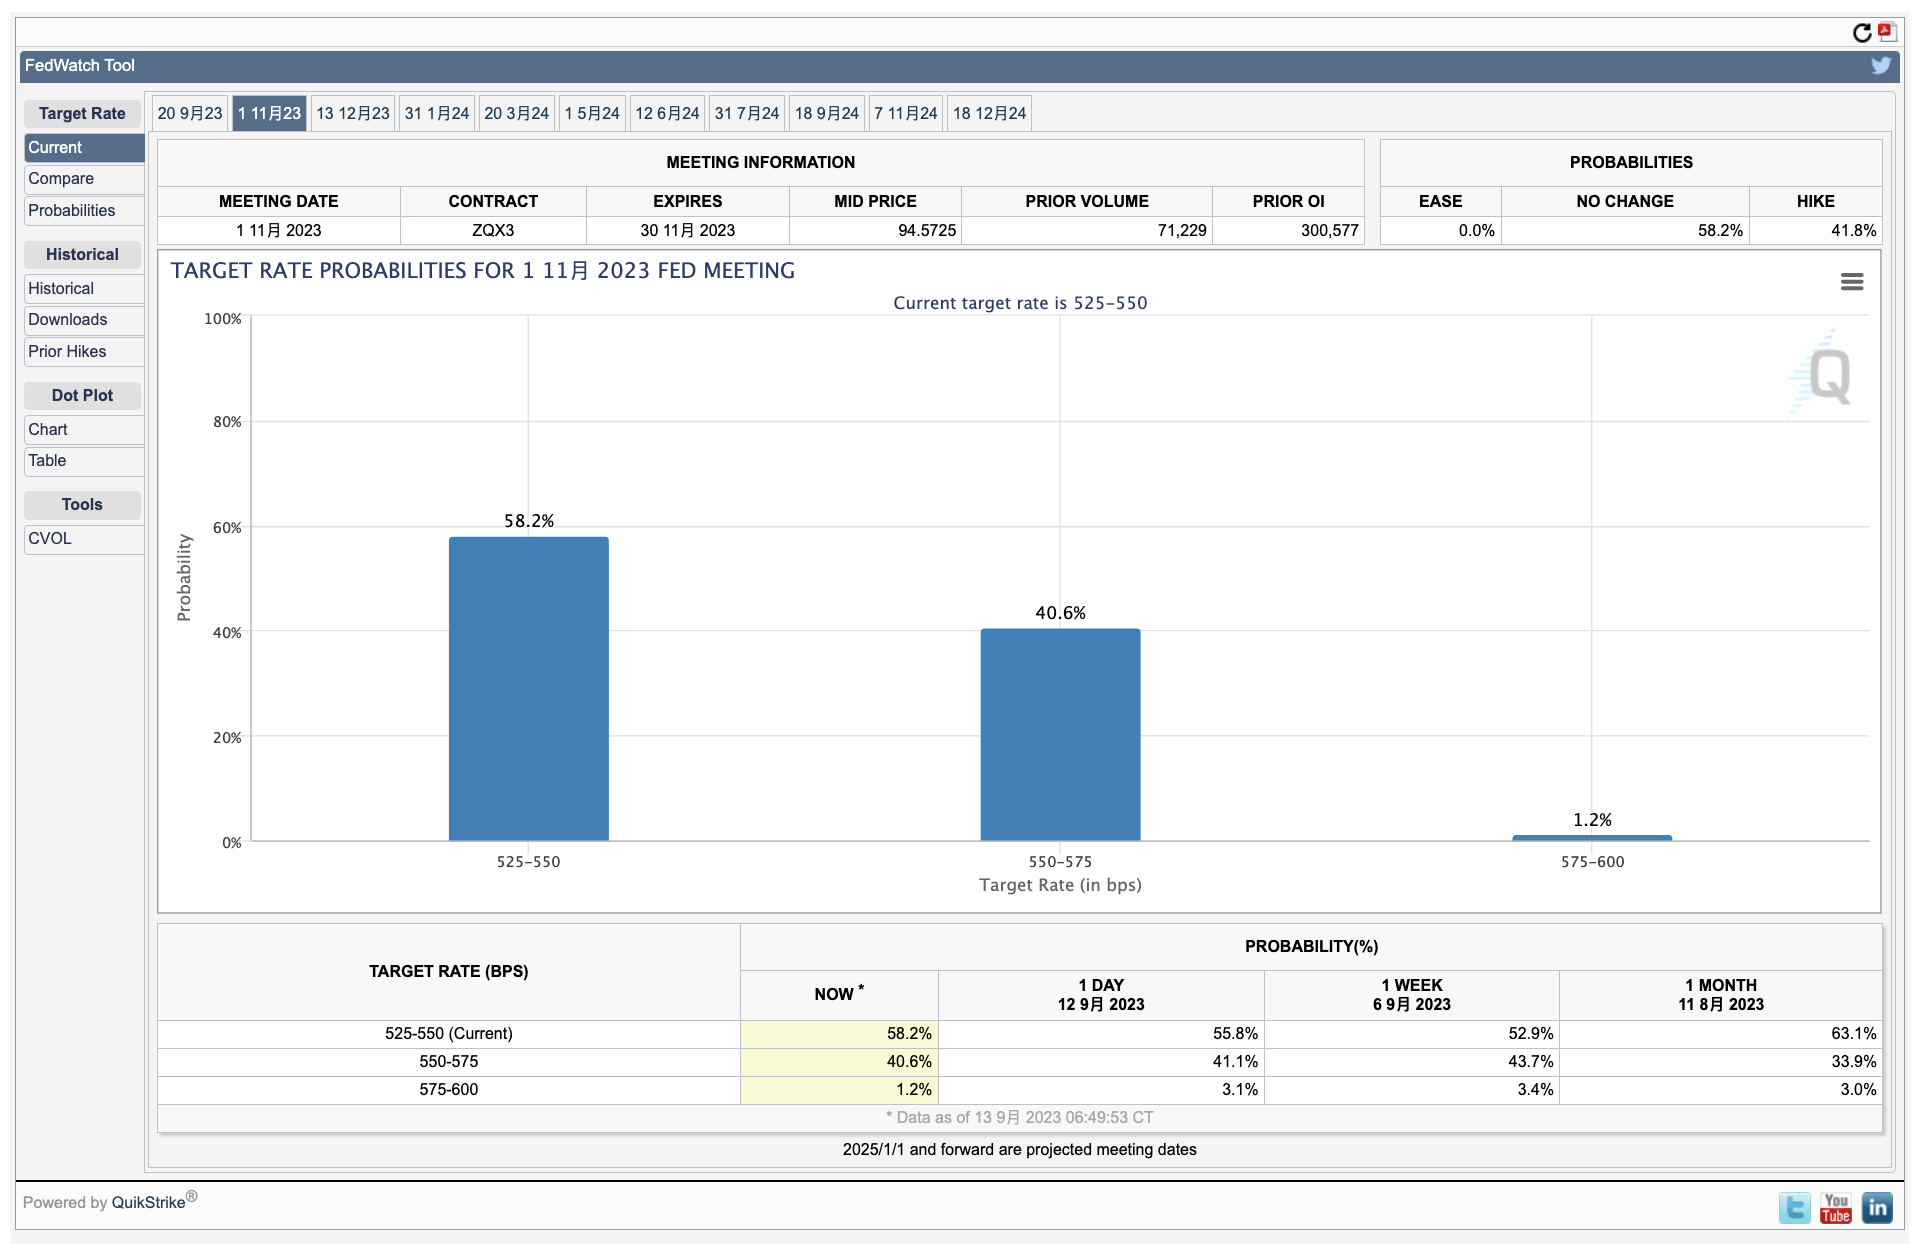This screenshot has width=1920, height=1244.
Task: Open Prior Hikes in sidebar
Action: point(67,352)
